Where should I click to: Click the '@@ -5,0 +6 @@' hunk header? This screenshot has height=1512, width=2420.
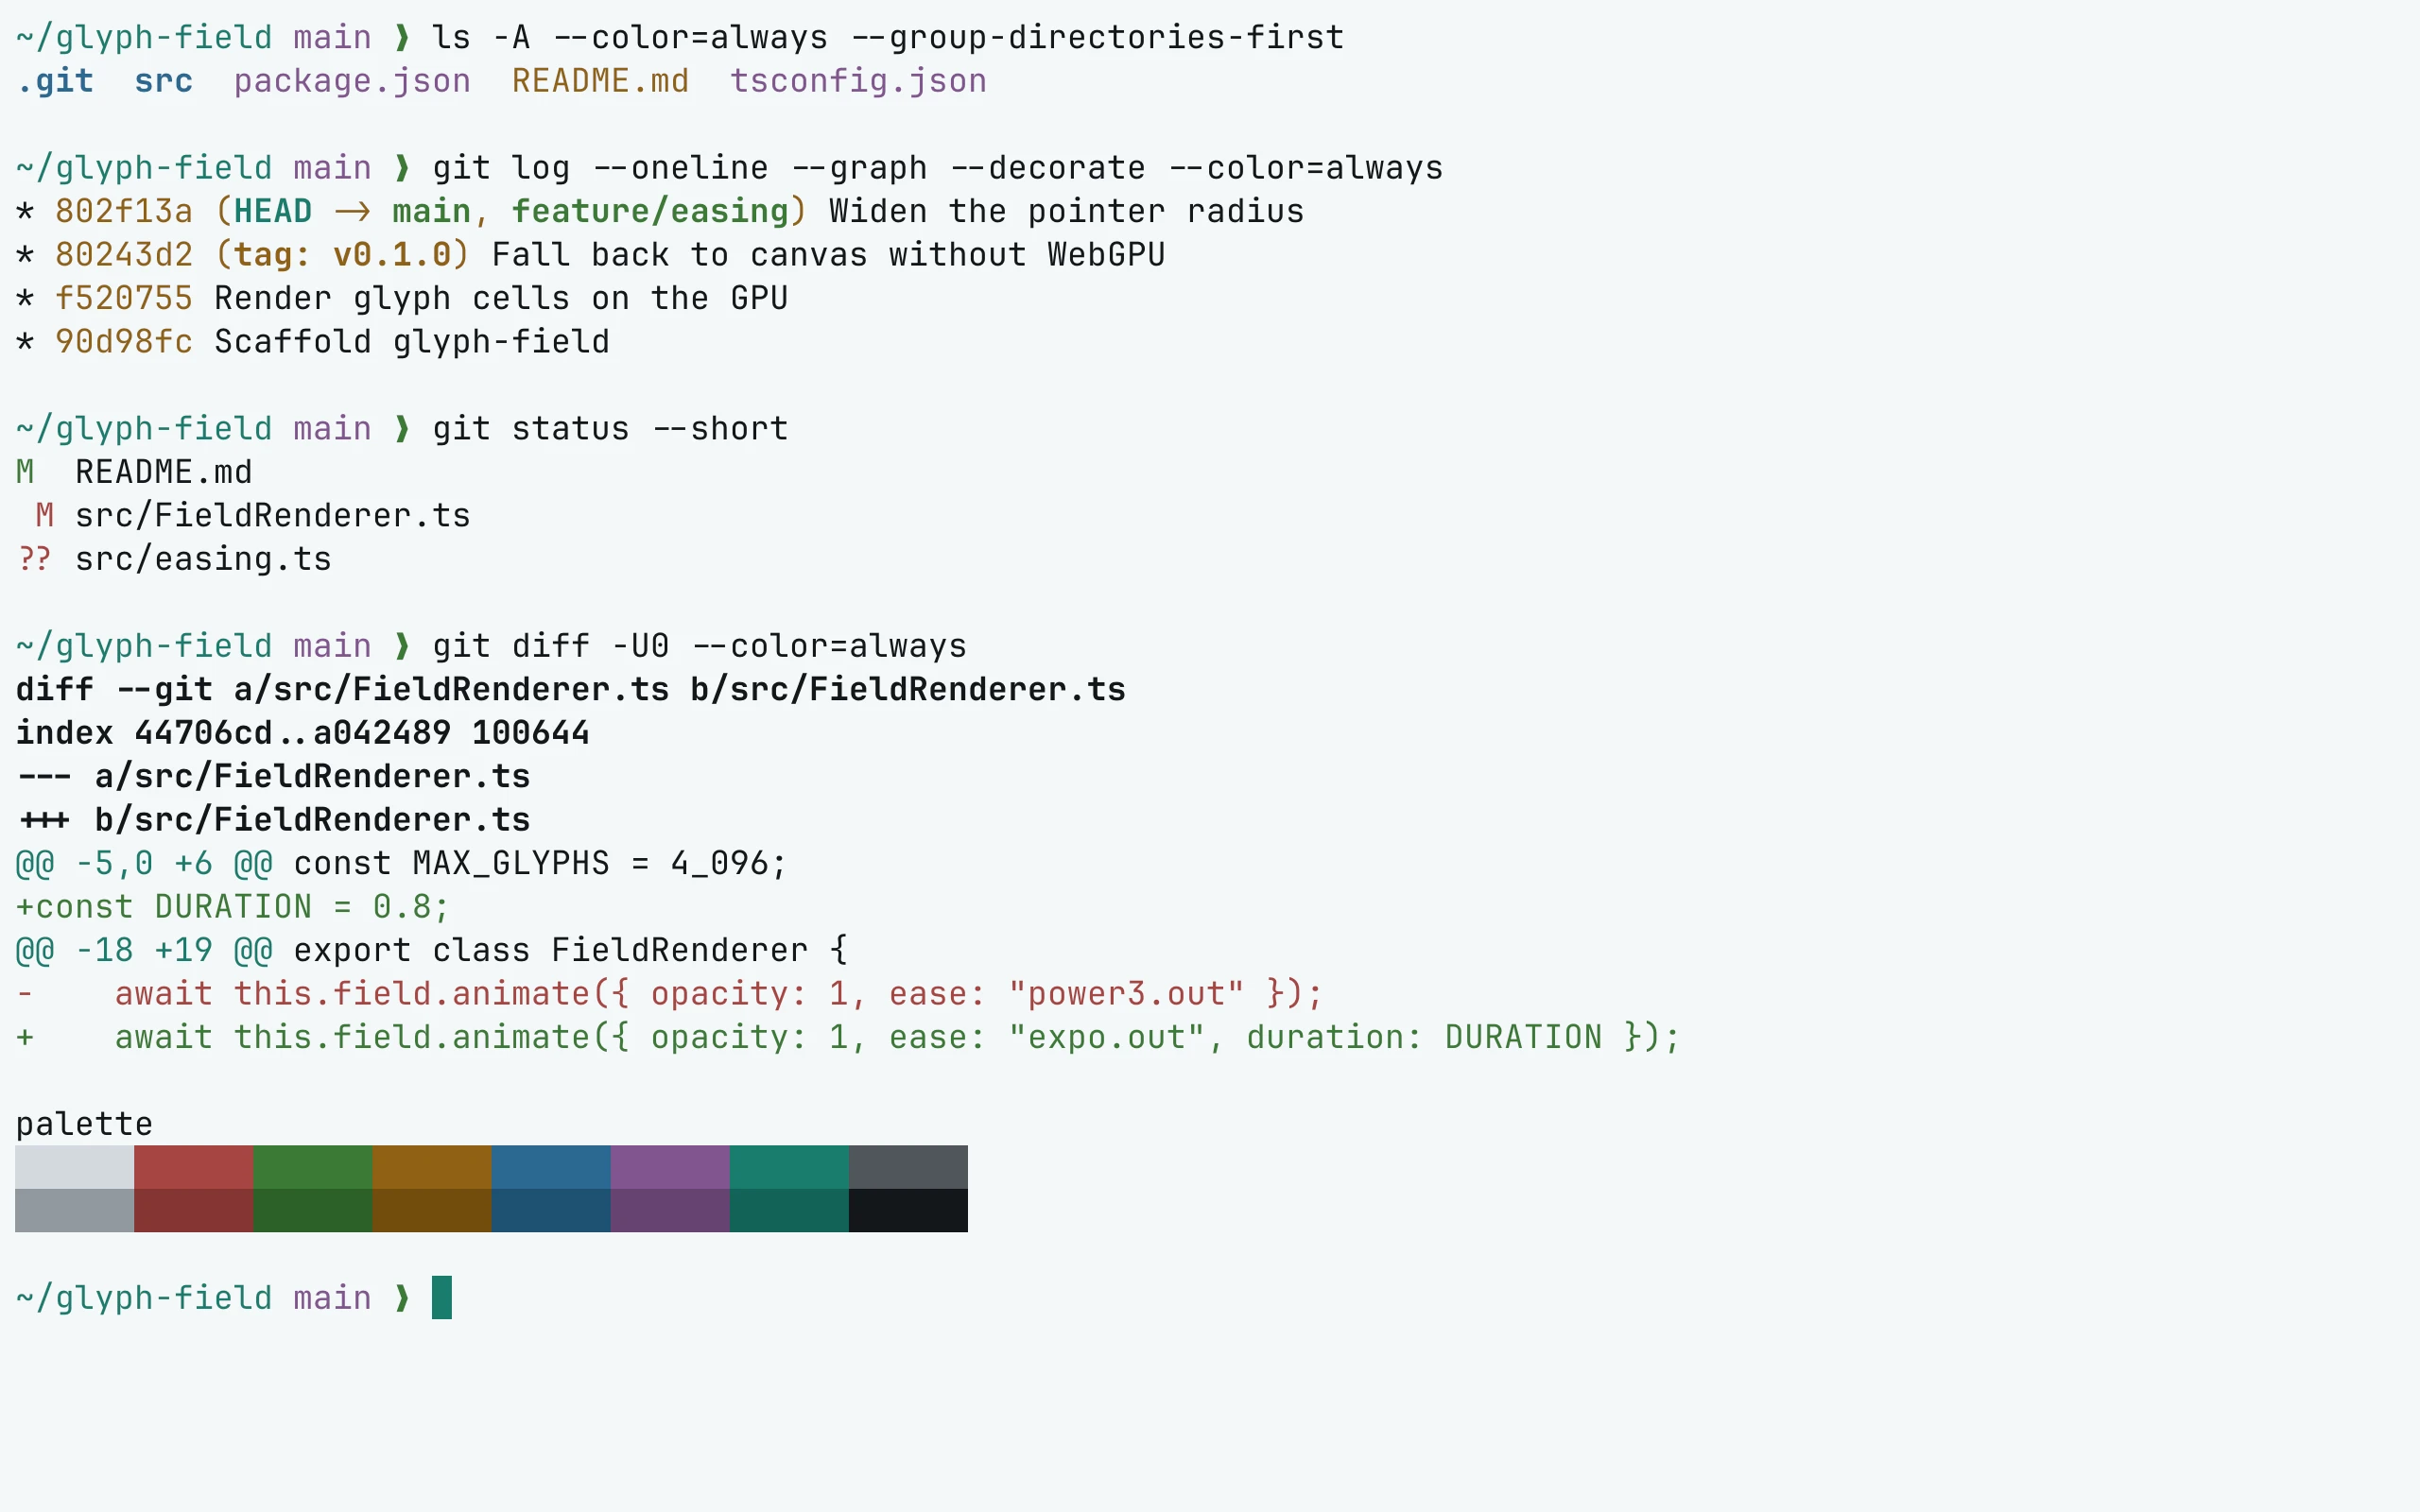[x=144, y=863]
